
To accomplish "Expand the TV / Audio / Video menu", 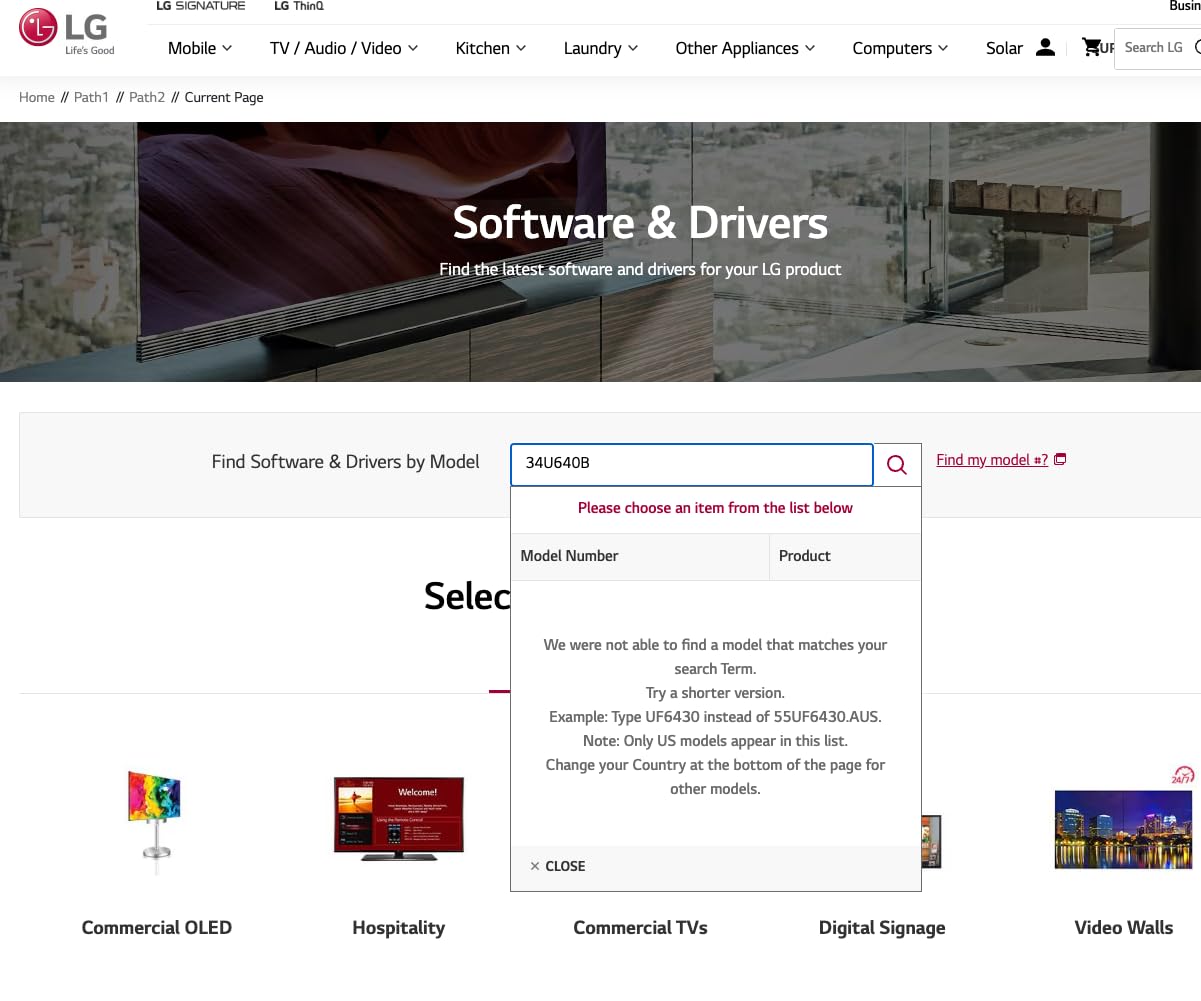I will 344,48.
